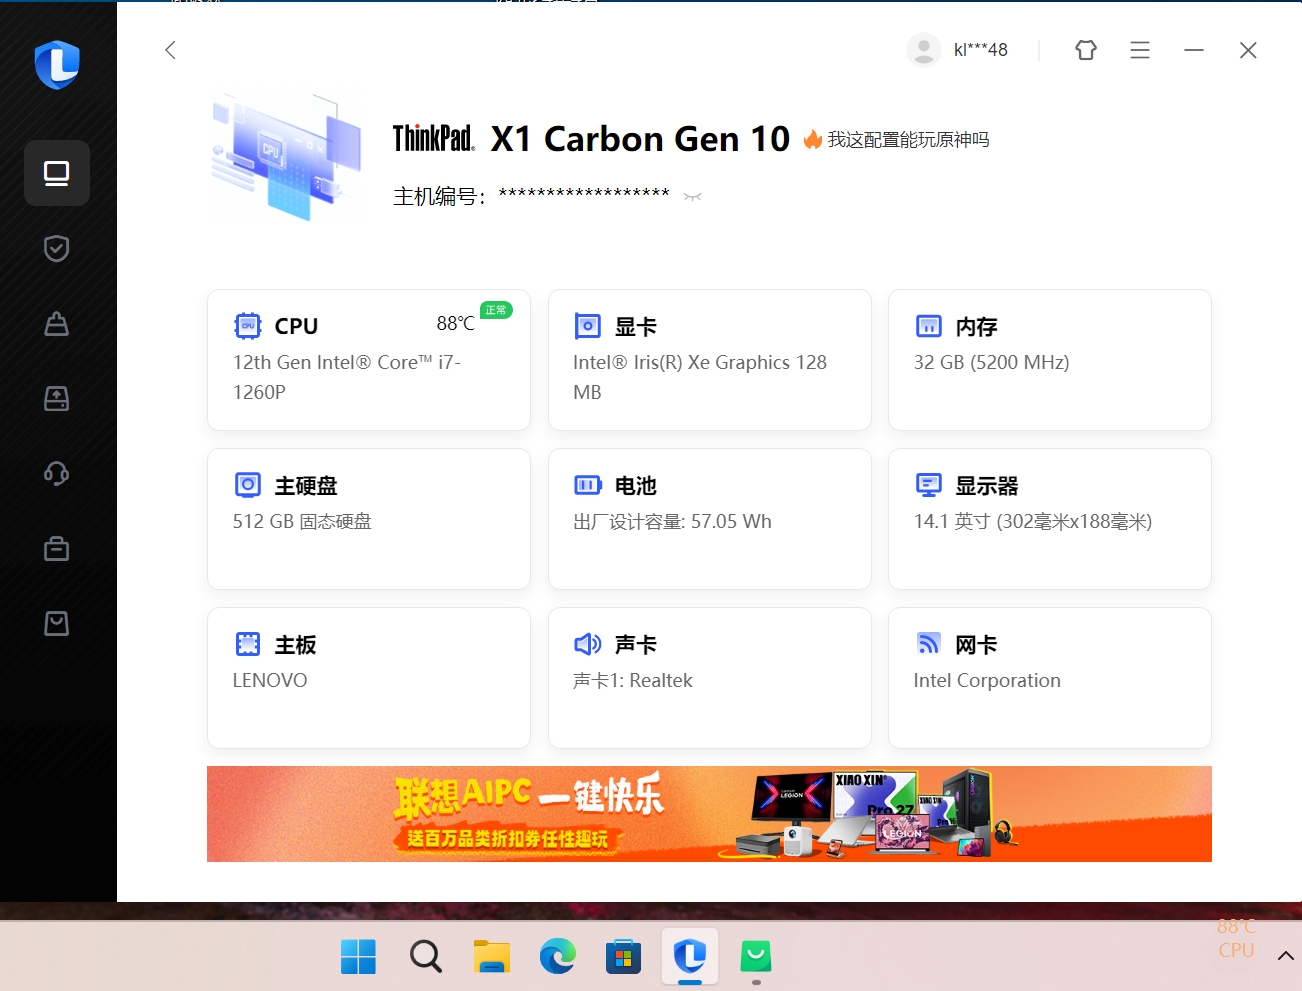Select the 声卡1: Realtek text
This screenshot has height=991, width=1302.
tap(632, 680)
